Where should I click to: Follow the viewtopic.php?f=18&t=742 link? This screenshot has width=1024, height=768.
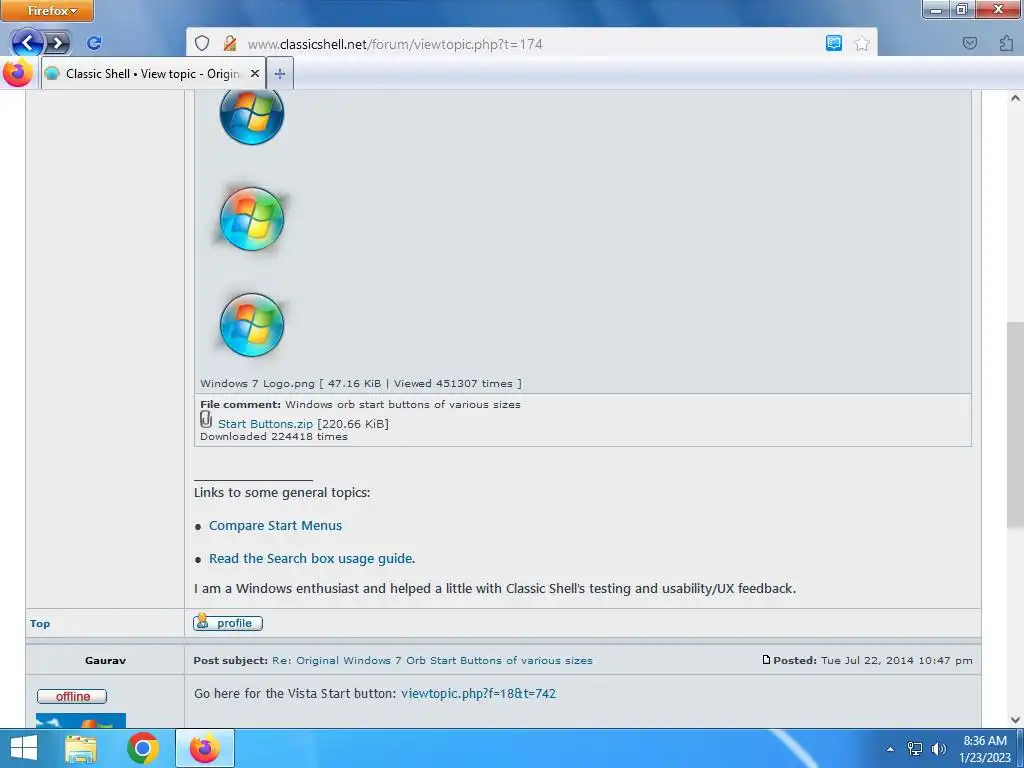pos(478,694)
